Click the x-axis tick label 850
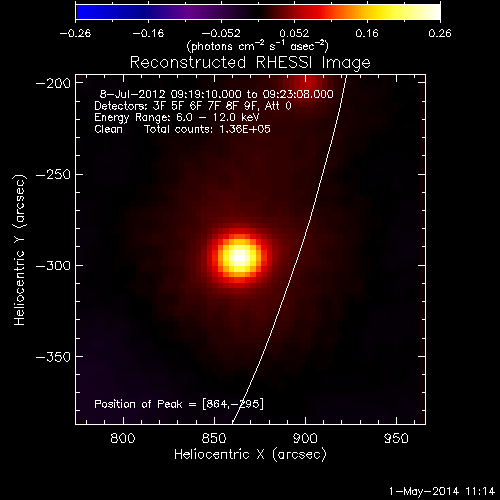Image resolution: width=500 pixels, height=500 pixels. tap(214, 438)
